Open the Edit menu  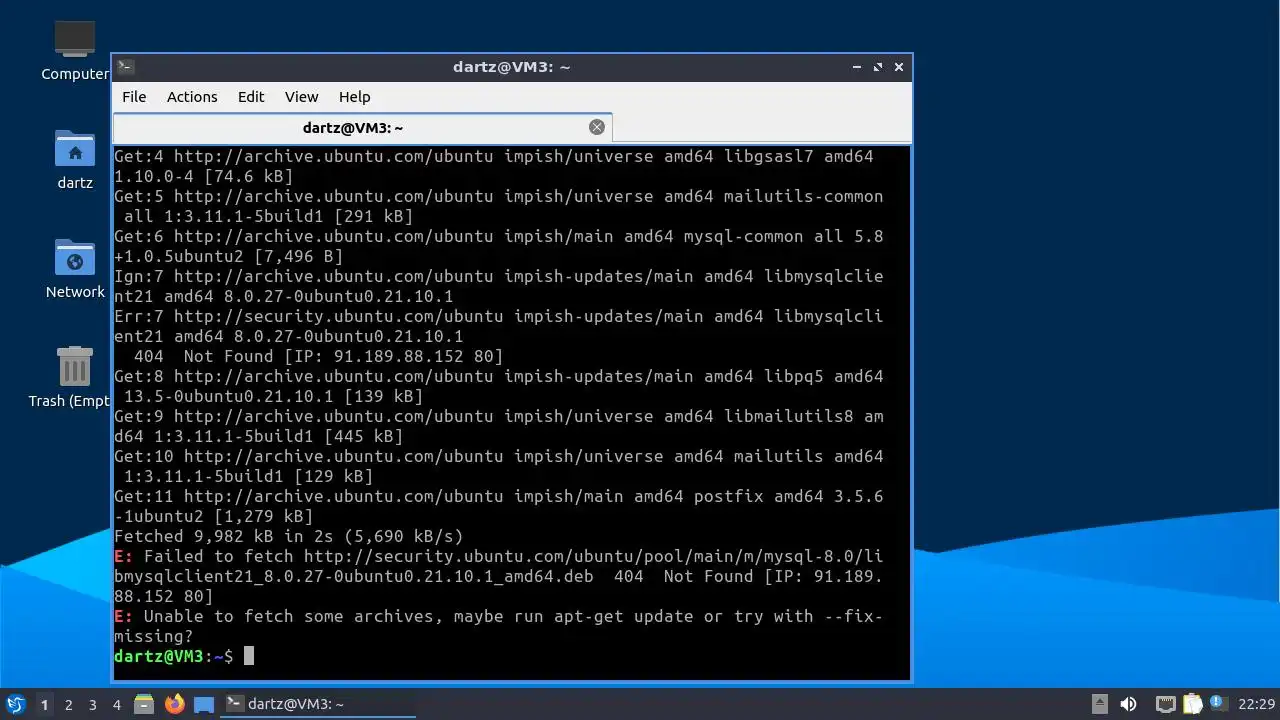(251, 97)
